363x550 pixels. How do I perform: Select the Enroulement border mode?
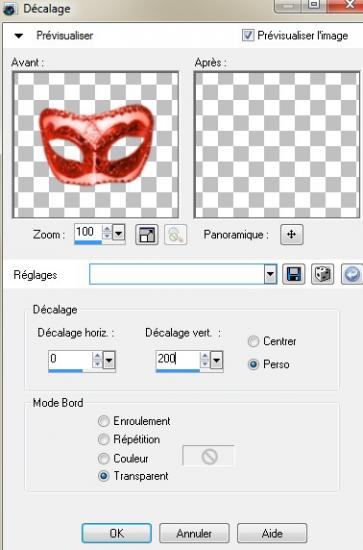[103, 421]
